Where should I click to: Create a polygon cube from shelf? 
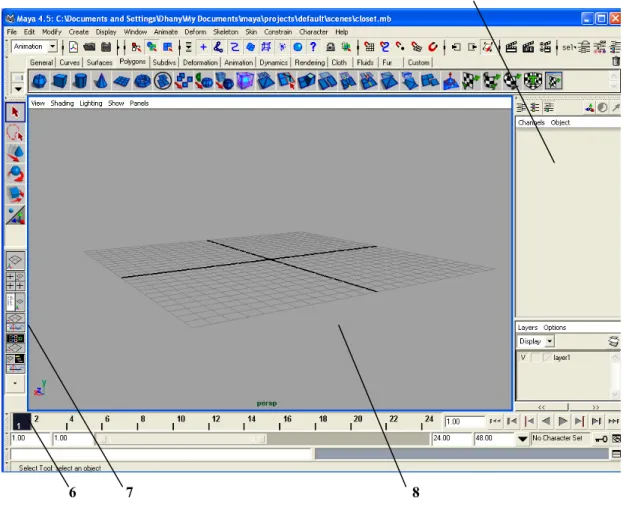click(60, 81)
